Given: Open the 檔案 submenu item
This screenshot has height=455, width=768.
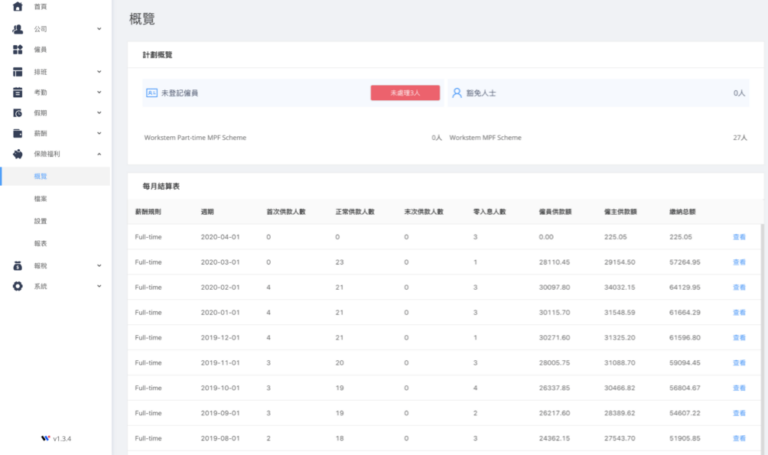Looking at the screenshot, I should (41, 199).
